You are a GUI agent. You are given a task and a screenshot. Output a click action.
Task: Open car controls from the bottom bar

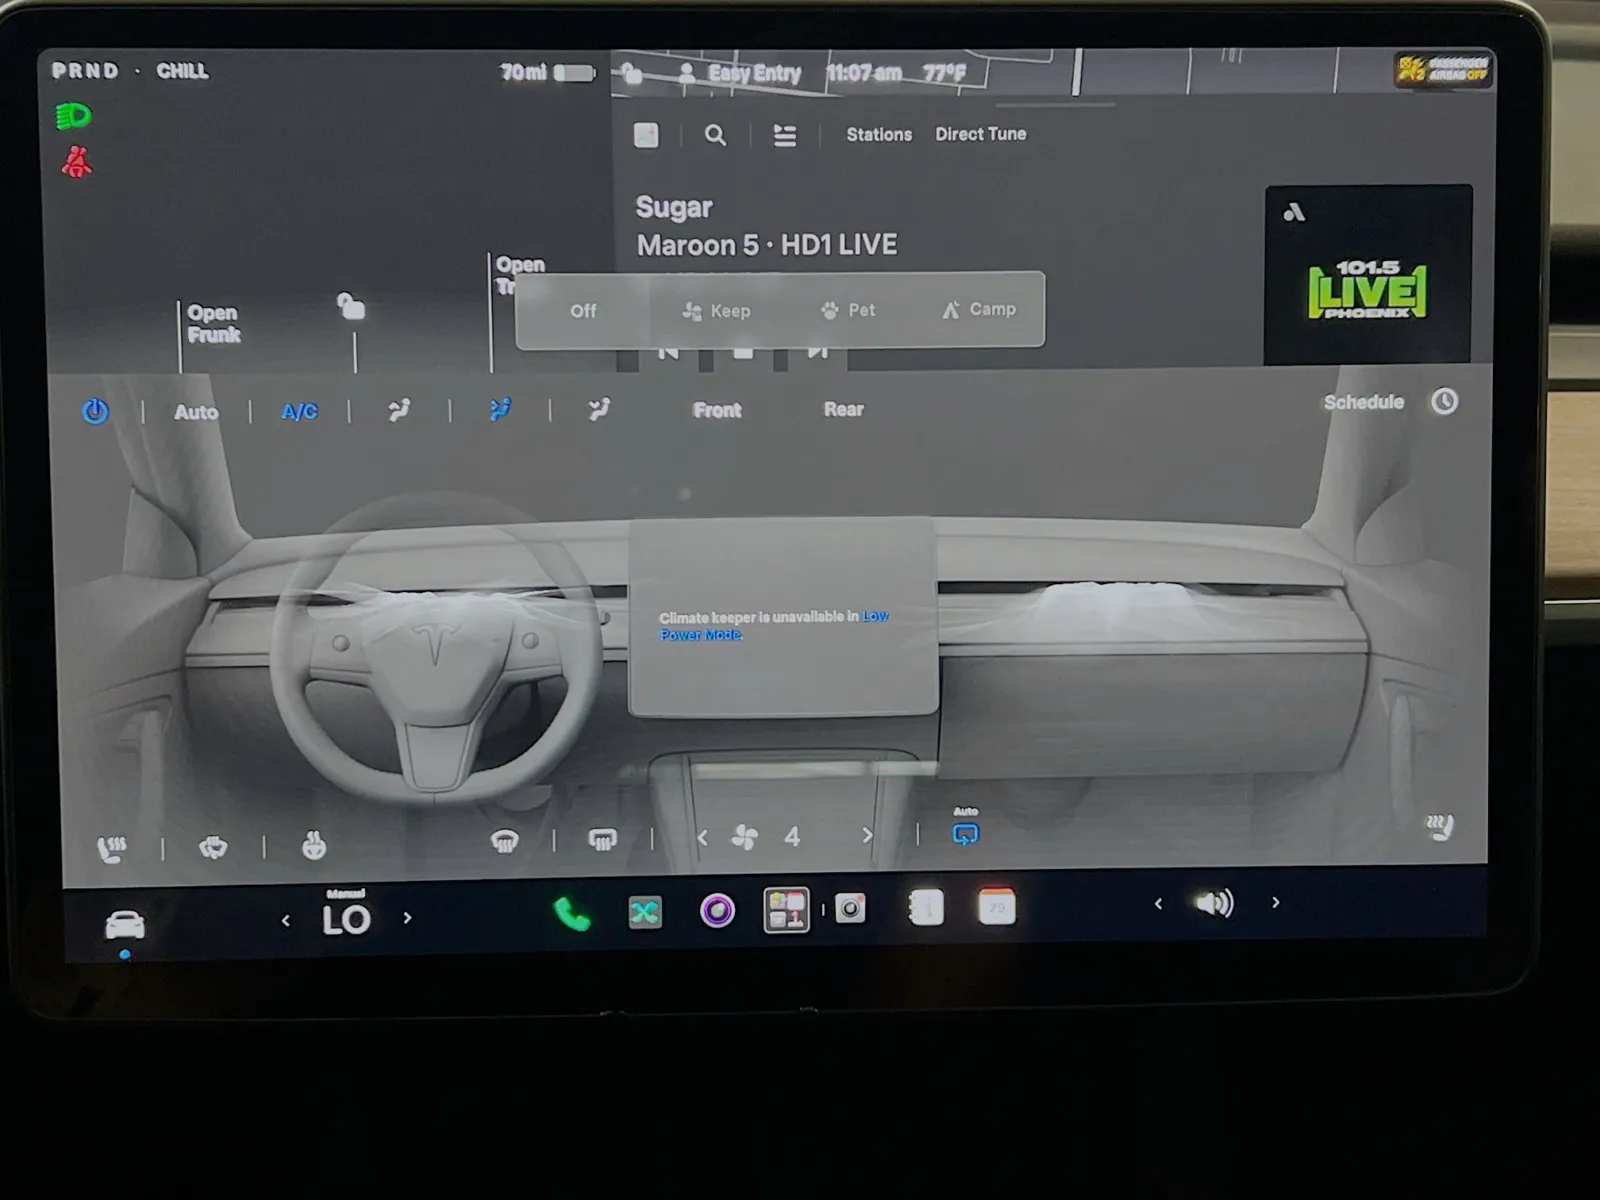point(125,924)
